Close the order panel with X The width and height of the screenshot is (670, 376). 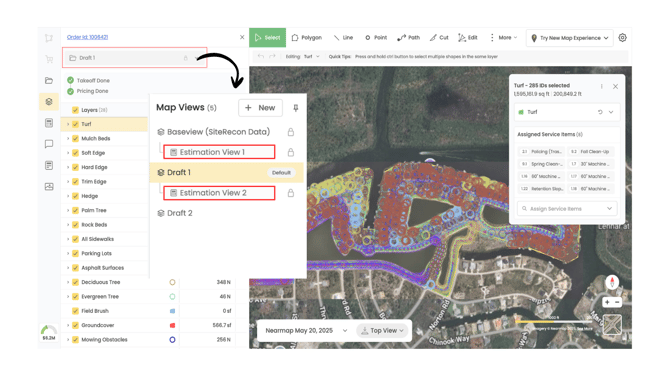point(242,37)
